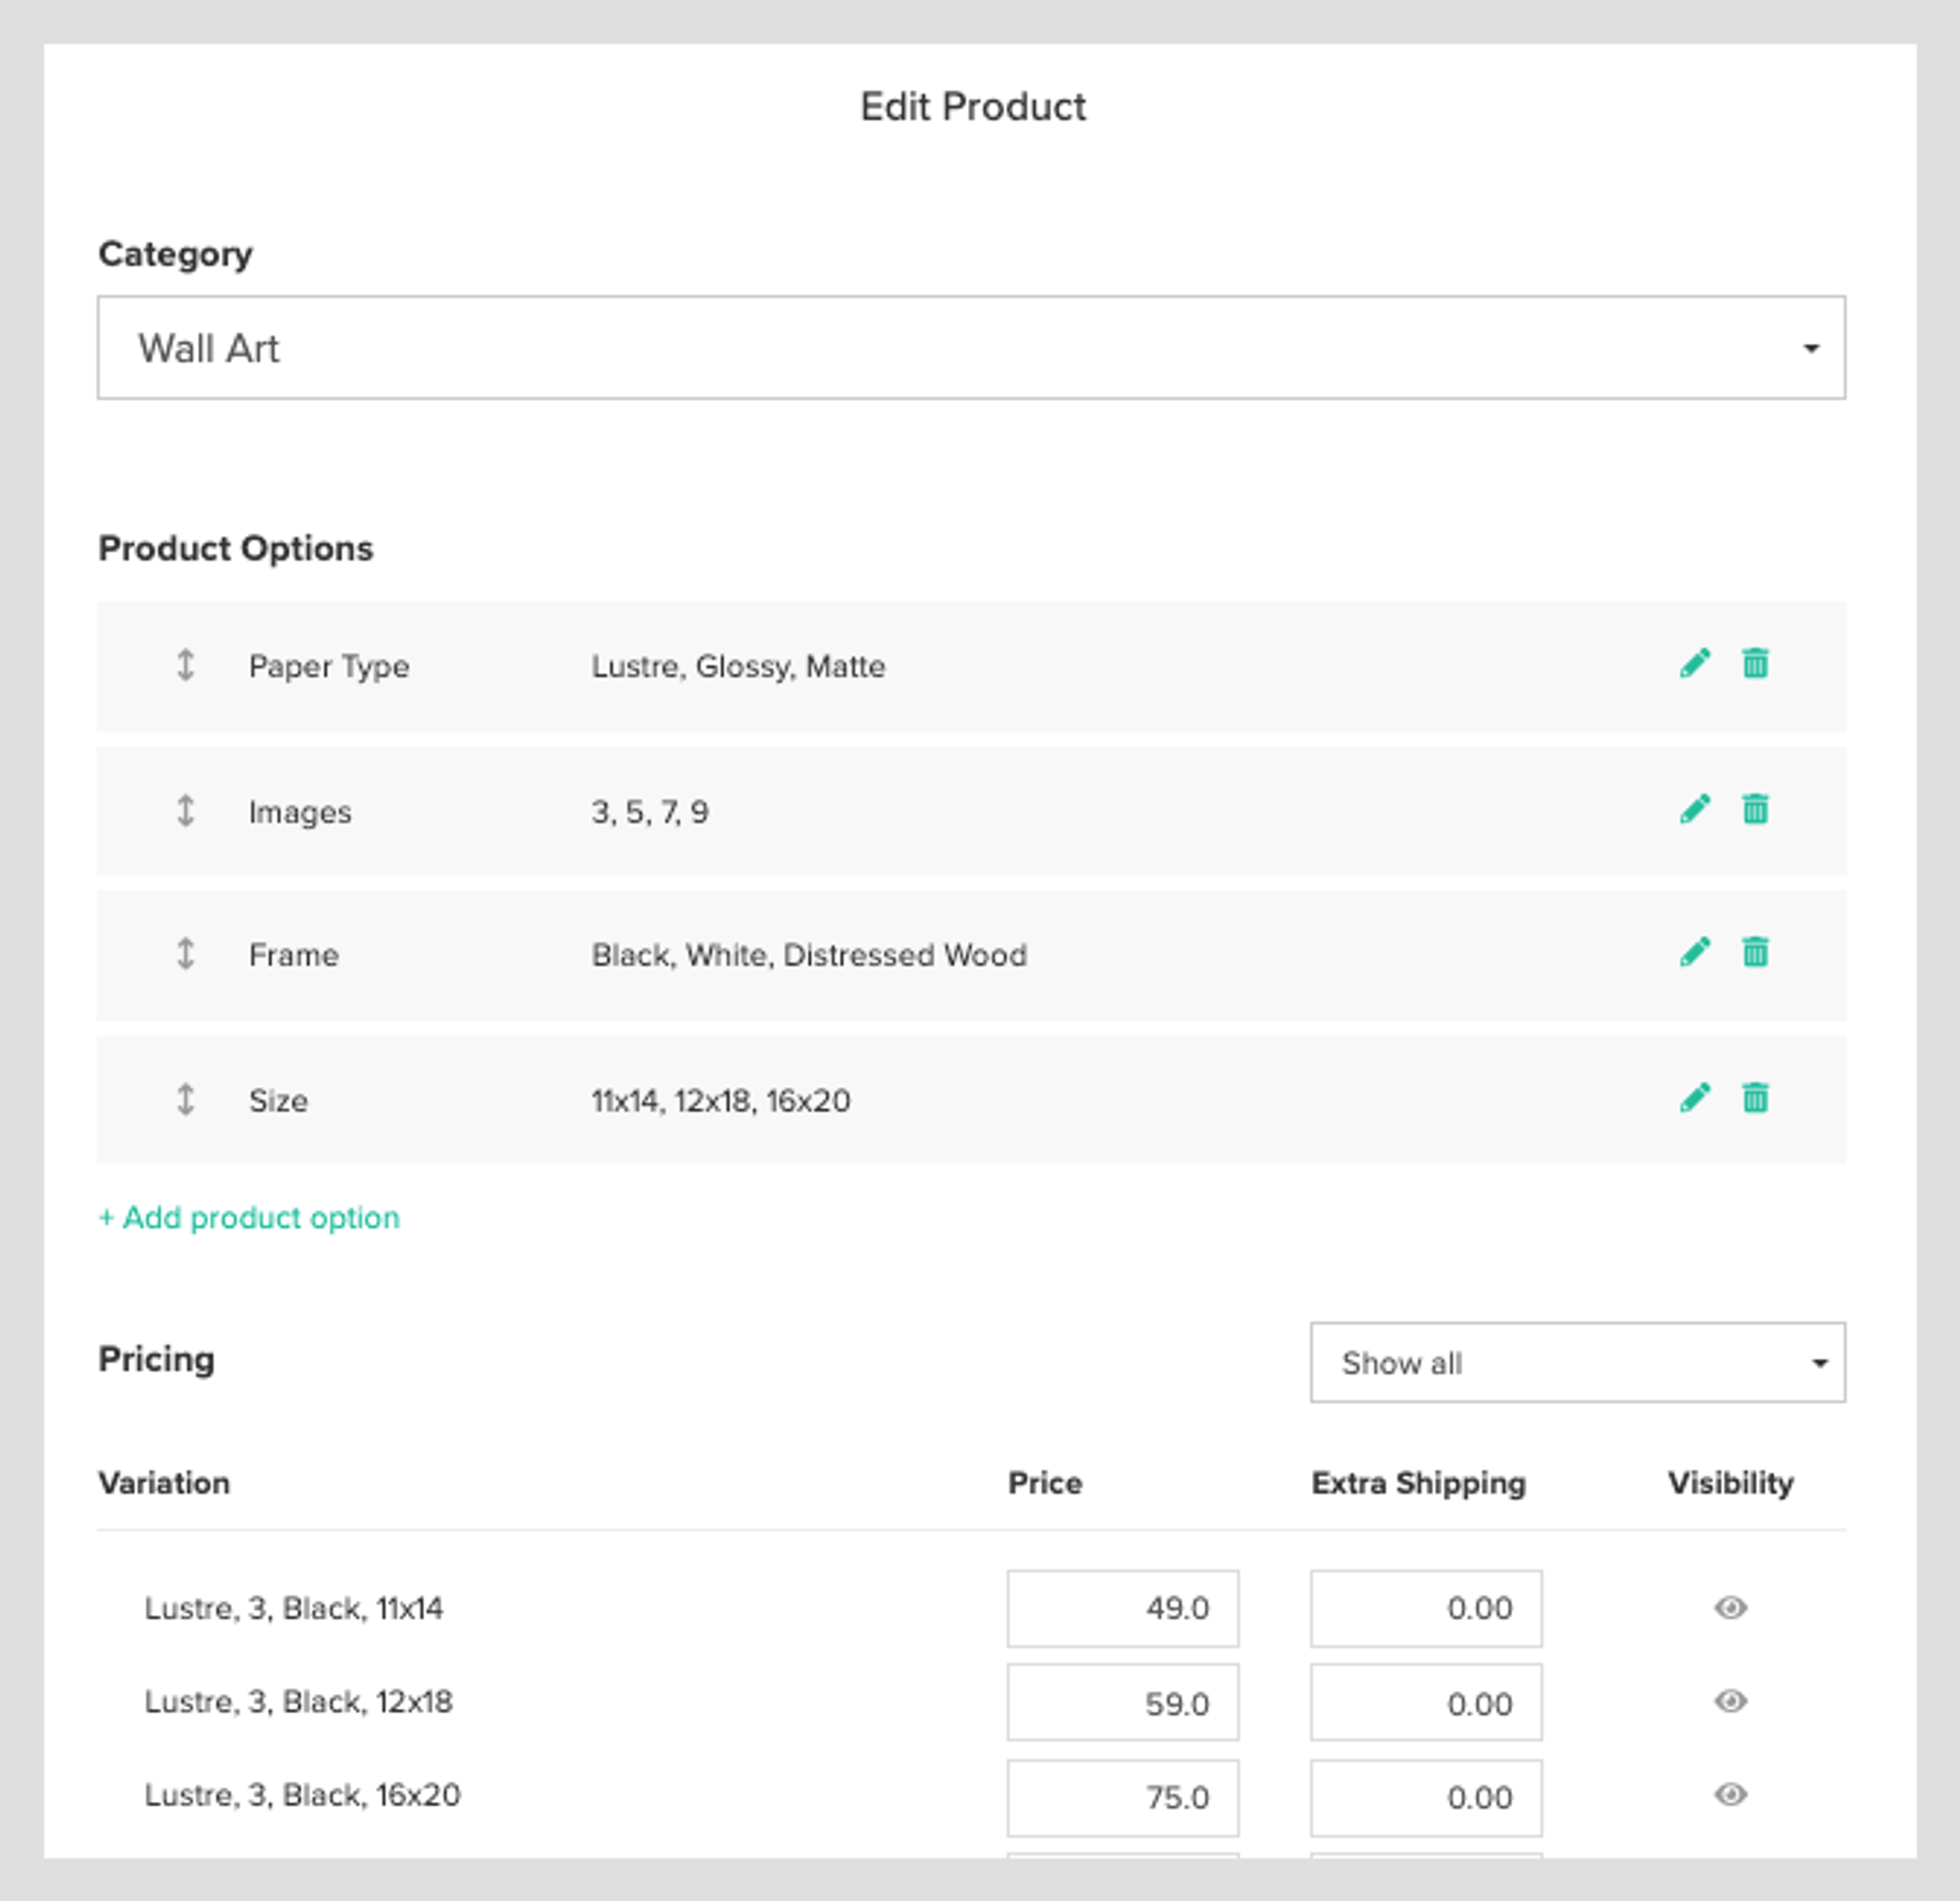The image size is (1960, 1901).
Task: Toggle visibility of Lustre, 3, Black, 16x20
Action: [x=1731, y=1795]
